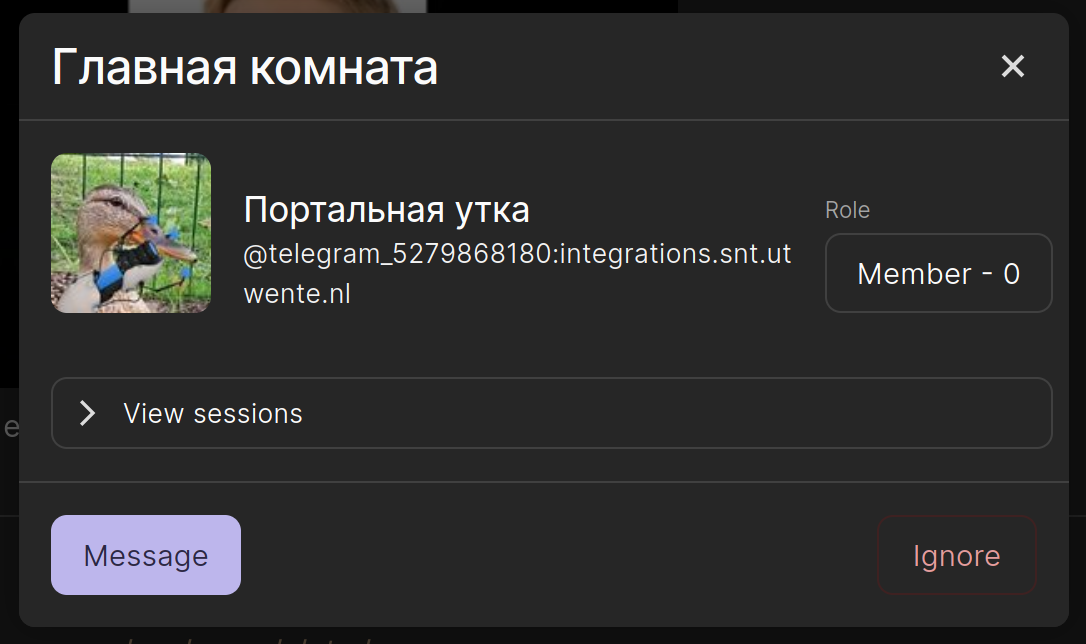This screenshot has height=644, width=1086.
Task: Close the Главная комната dialog
Action: [x=1013, y=67]
